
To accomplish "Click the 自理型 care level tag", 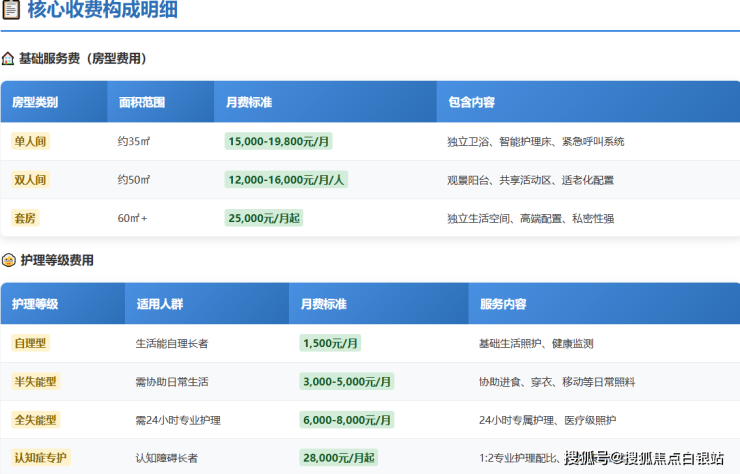I will click(x=30, y=343).
